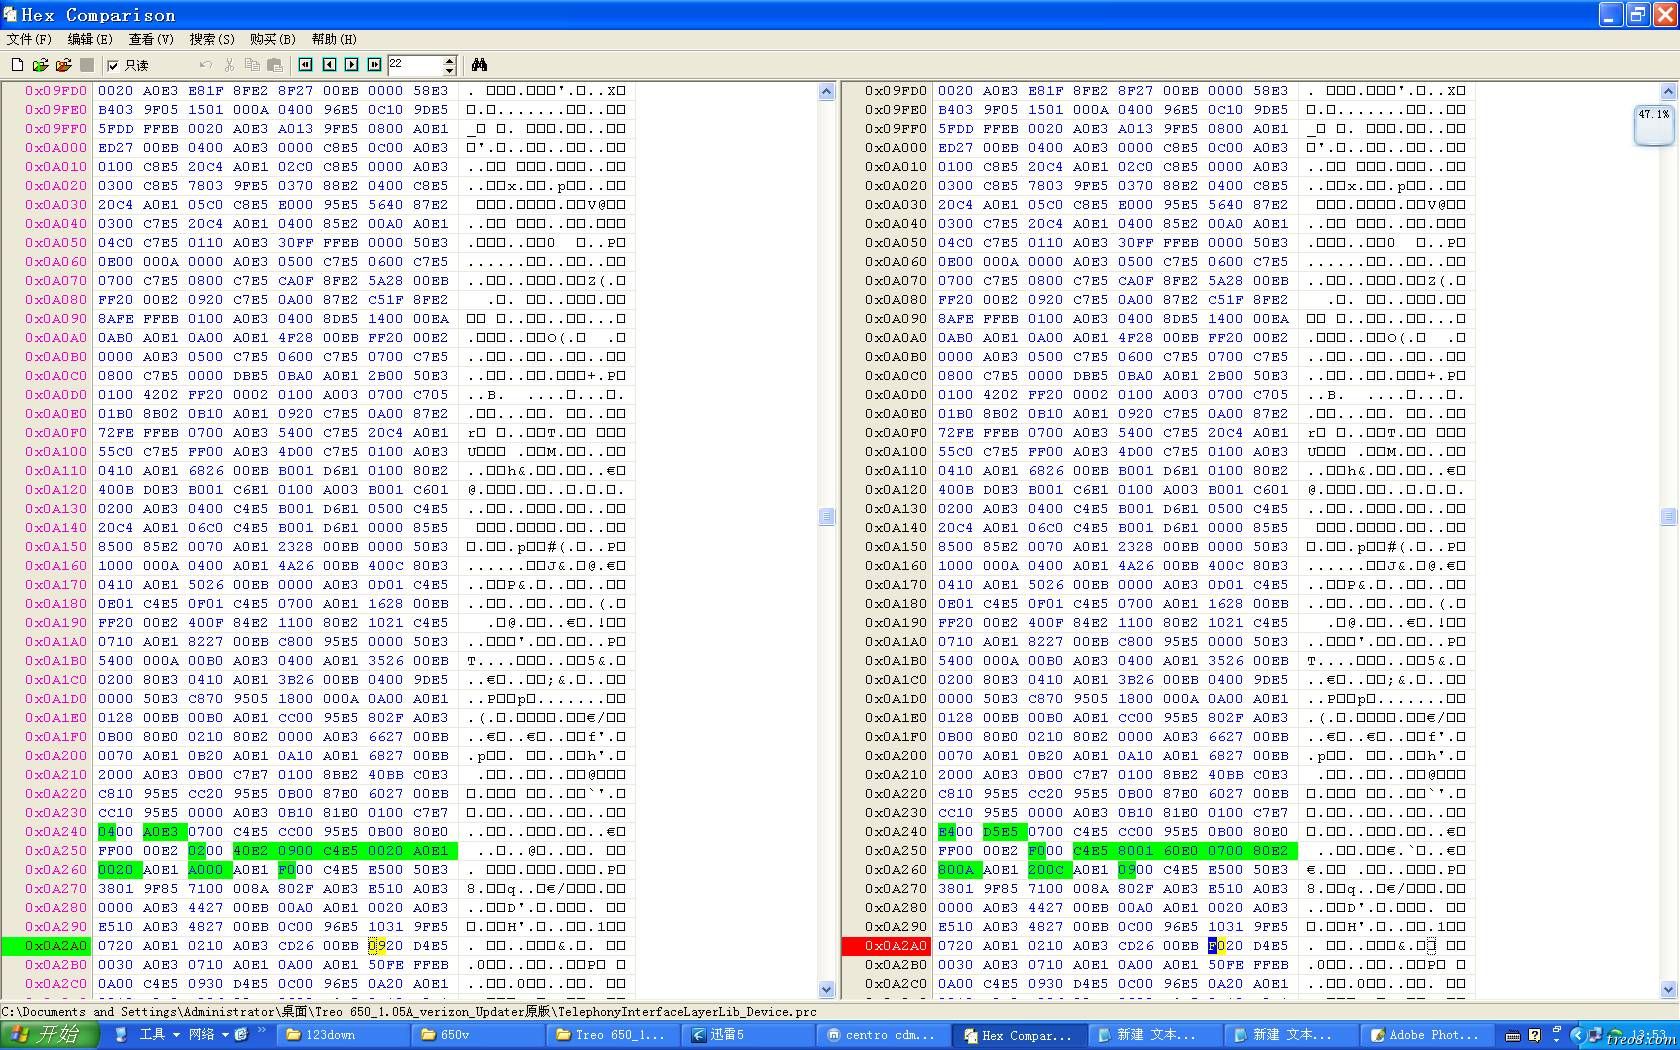Open the 开始 Start button

[x=49, y=1035]
